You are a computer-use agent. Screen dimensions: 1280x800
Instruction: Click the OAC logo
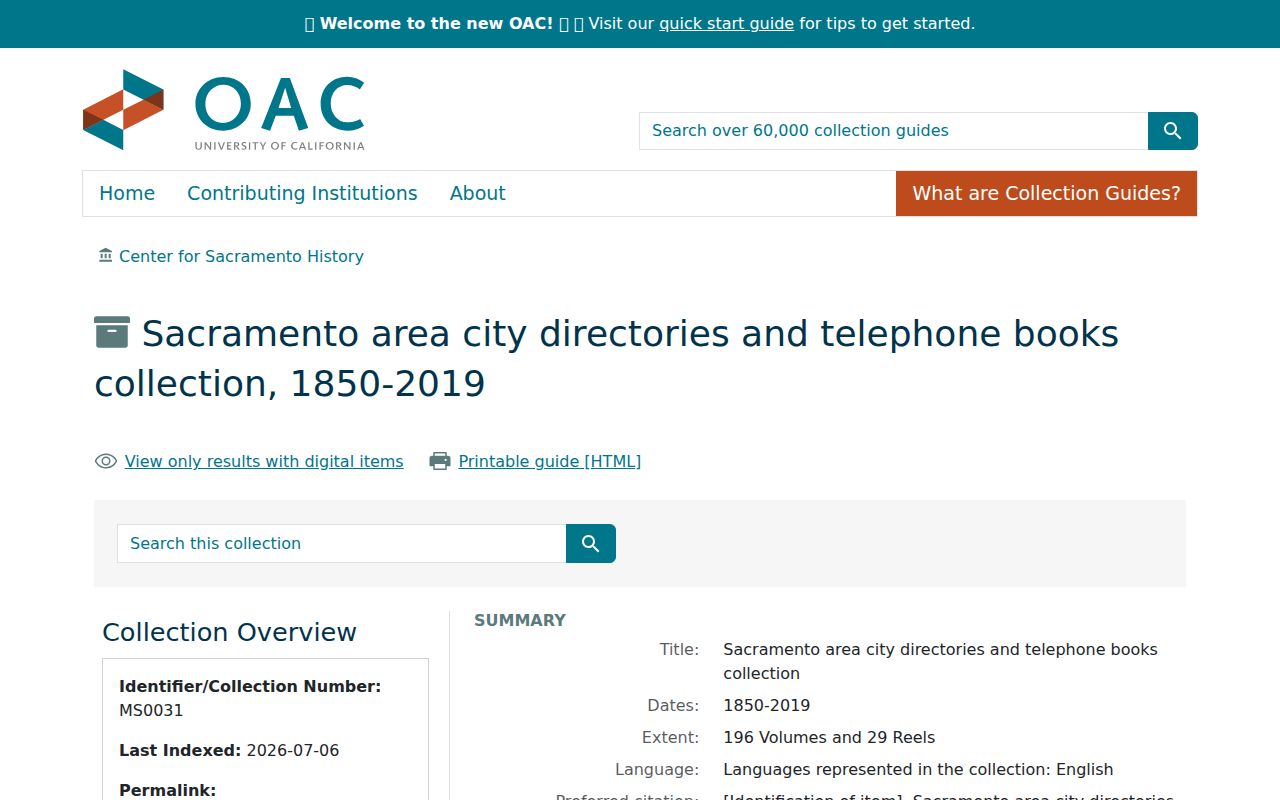point(224,110)
